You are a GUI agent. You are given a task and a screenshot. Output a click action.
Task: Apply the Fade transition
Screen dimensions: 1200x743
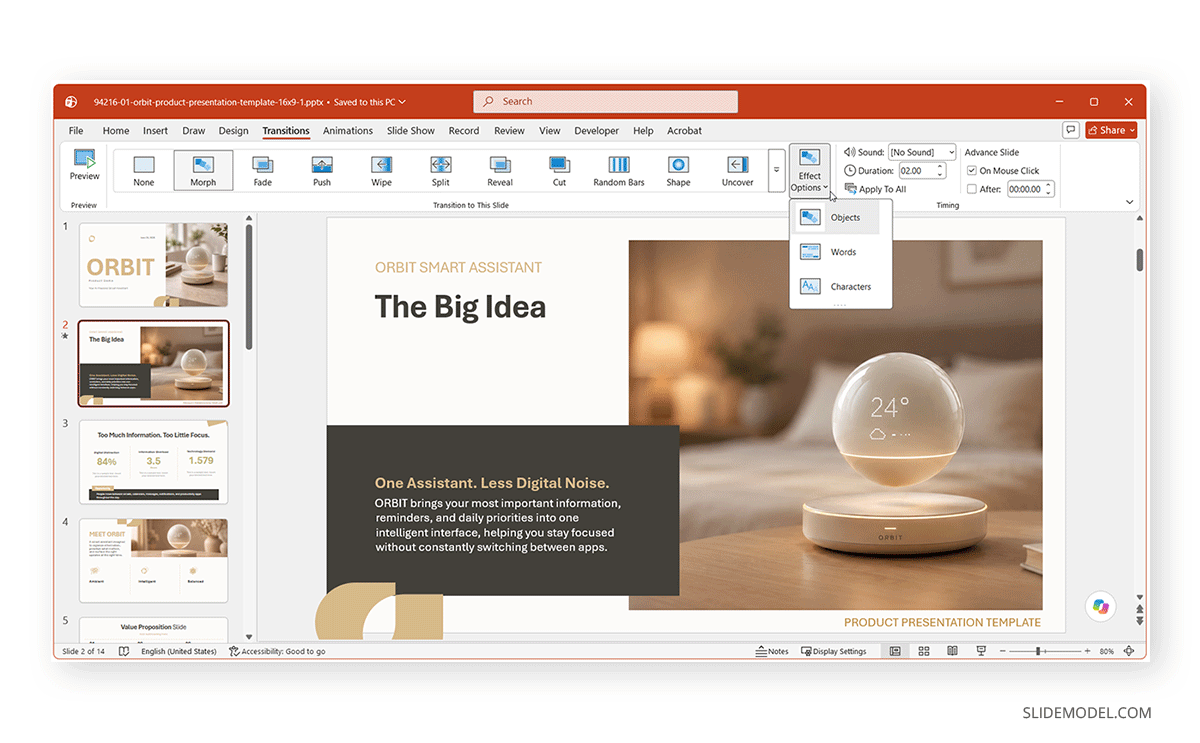262,170
